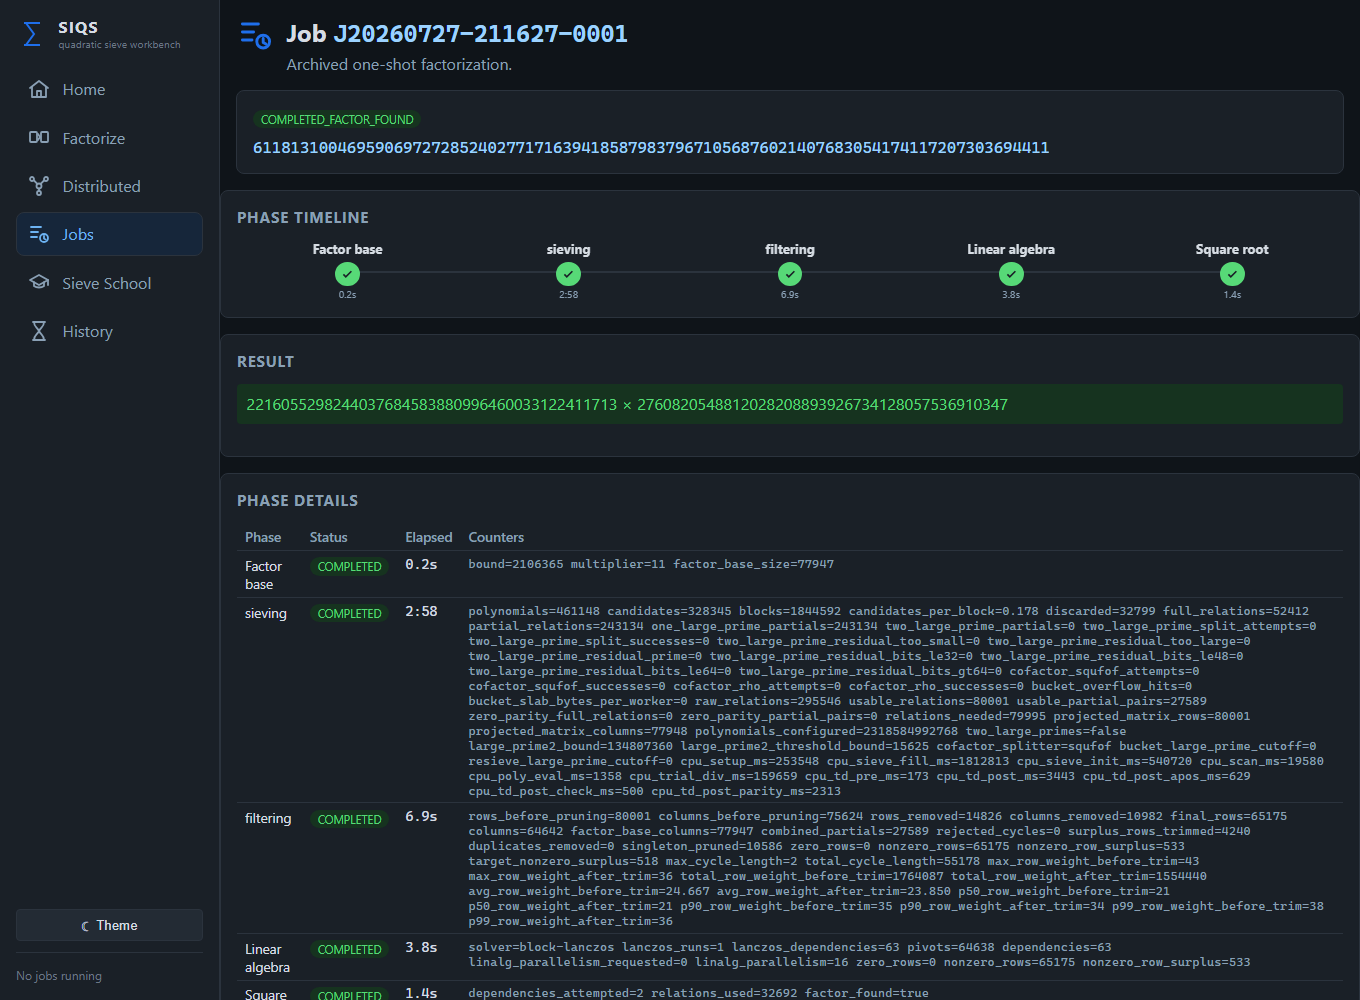The width and height of the screenshot is (1360, 1000).
Task: Click the sieving elapsed value 2:58
Action: click(421, 611)
